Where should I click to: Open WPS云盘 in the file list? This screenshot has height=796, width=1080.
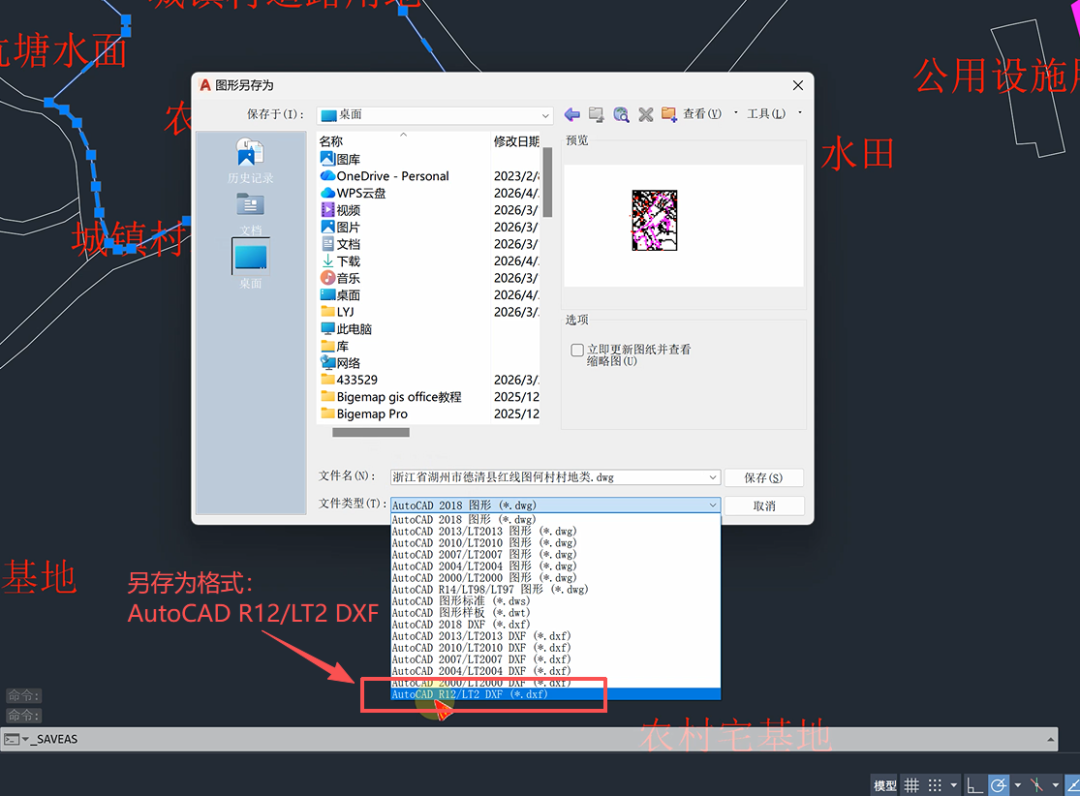(x=353, y=193)
